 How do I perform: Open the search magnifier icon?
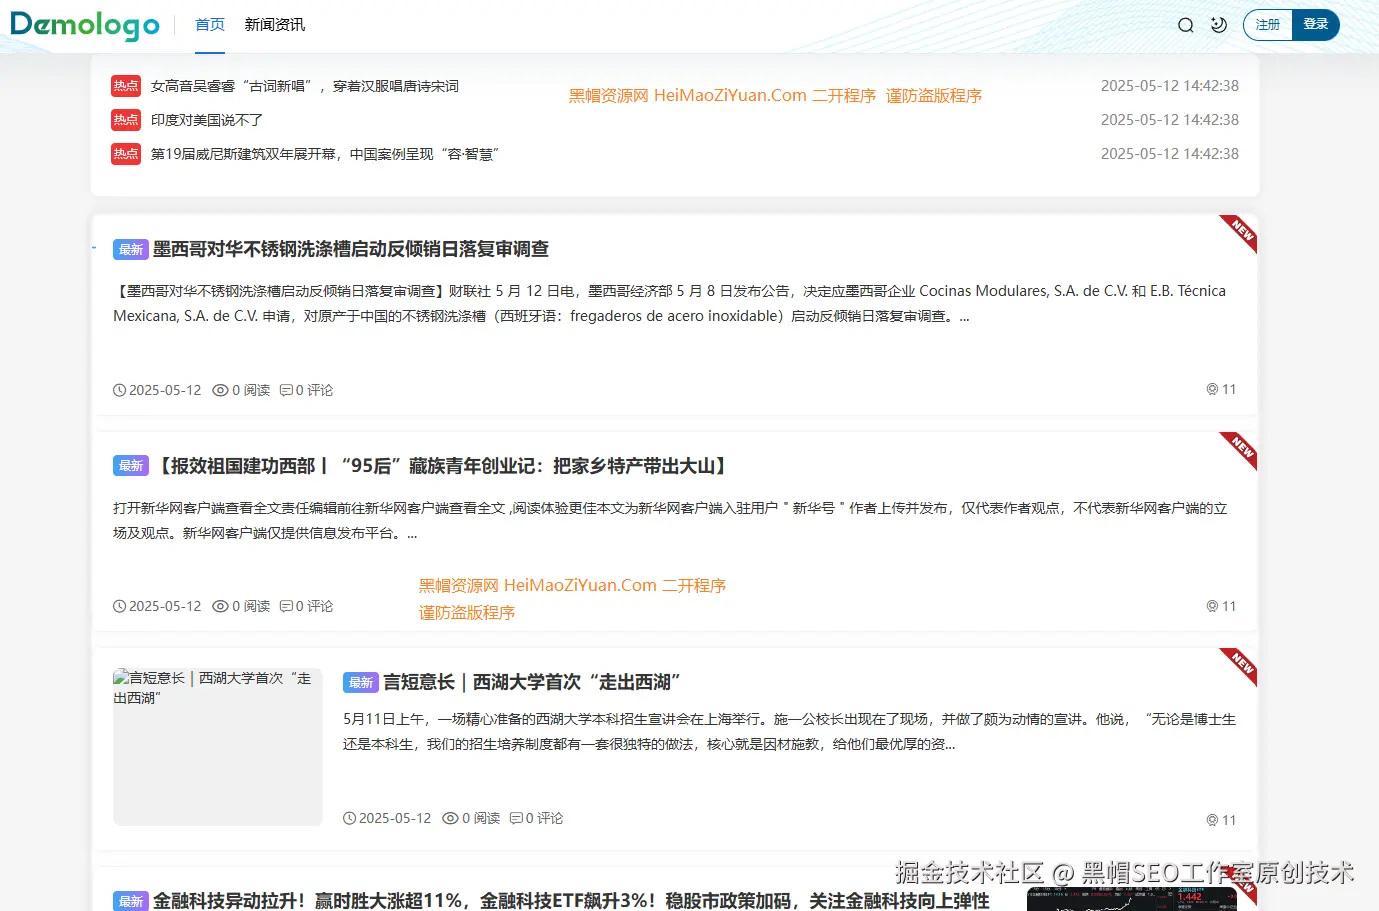1185,24
